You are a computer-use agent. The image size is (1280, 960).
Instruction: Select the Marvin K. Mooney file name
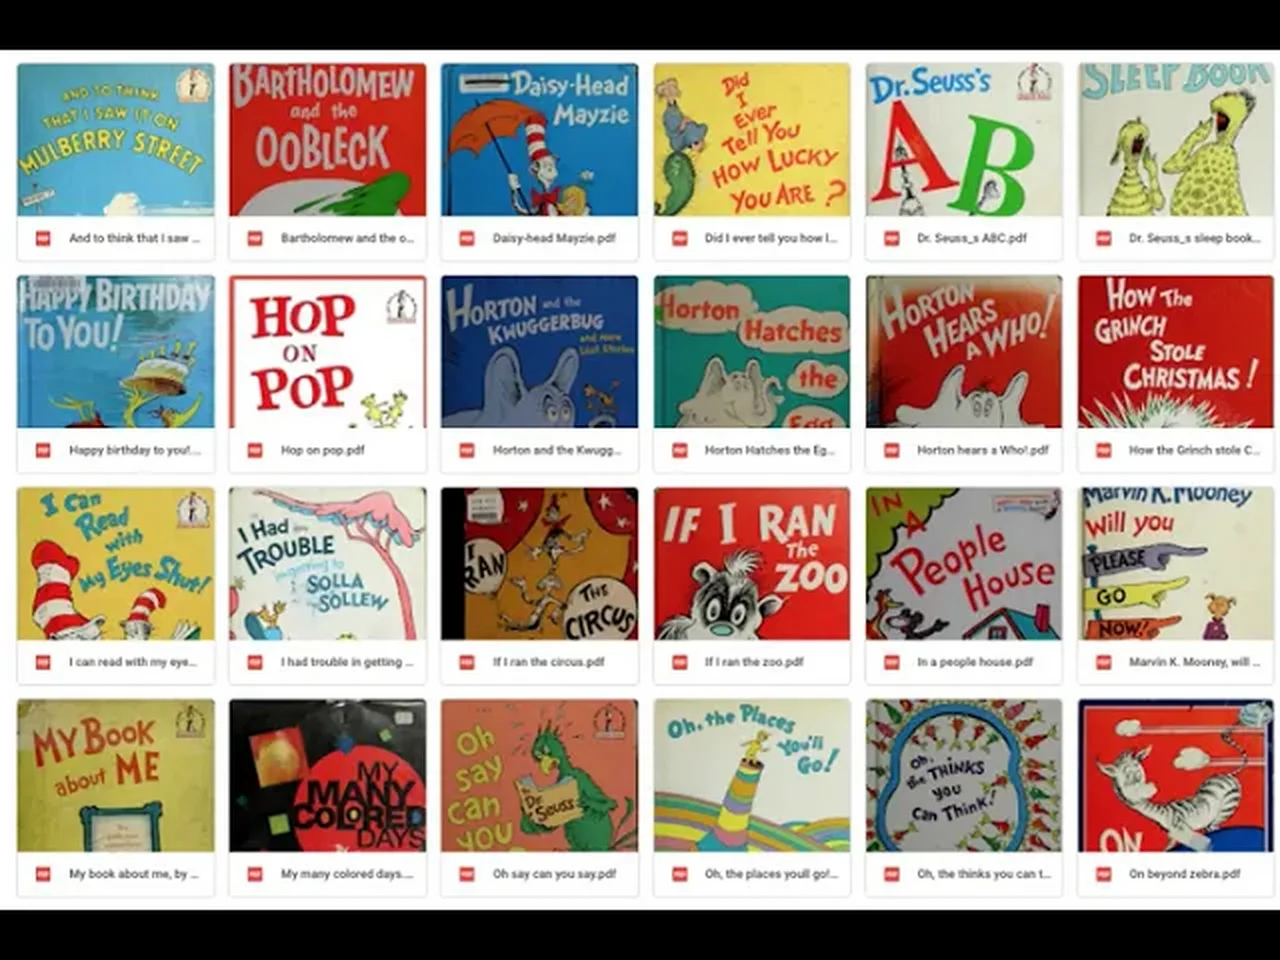pos(1195,662)
